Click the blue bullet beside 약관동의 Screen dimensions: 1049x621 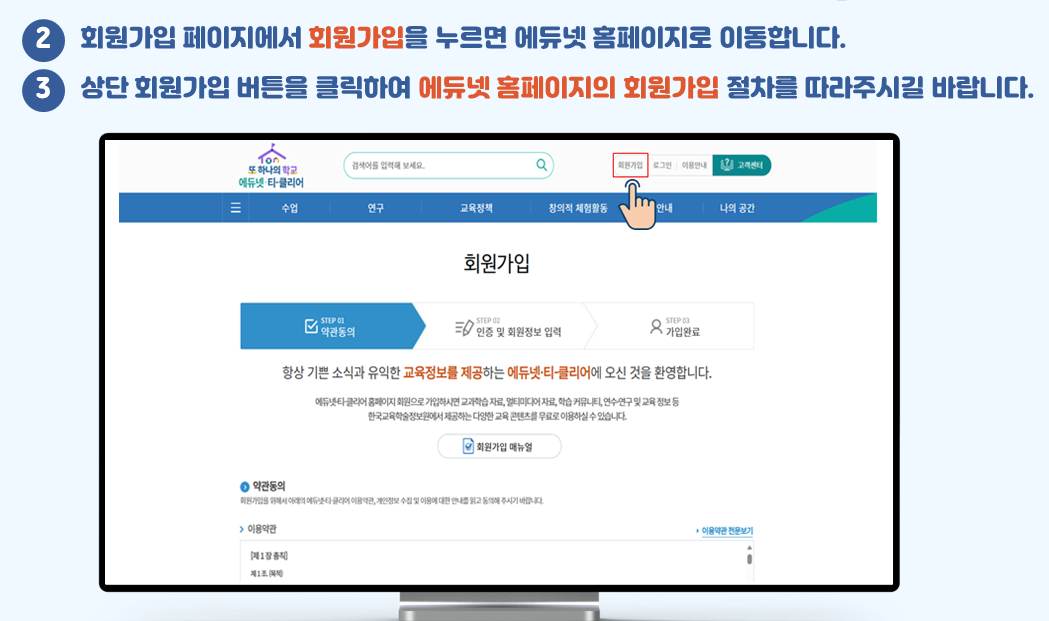click(x=244, y=486)
